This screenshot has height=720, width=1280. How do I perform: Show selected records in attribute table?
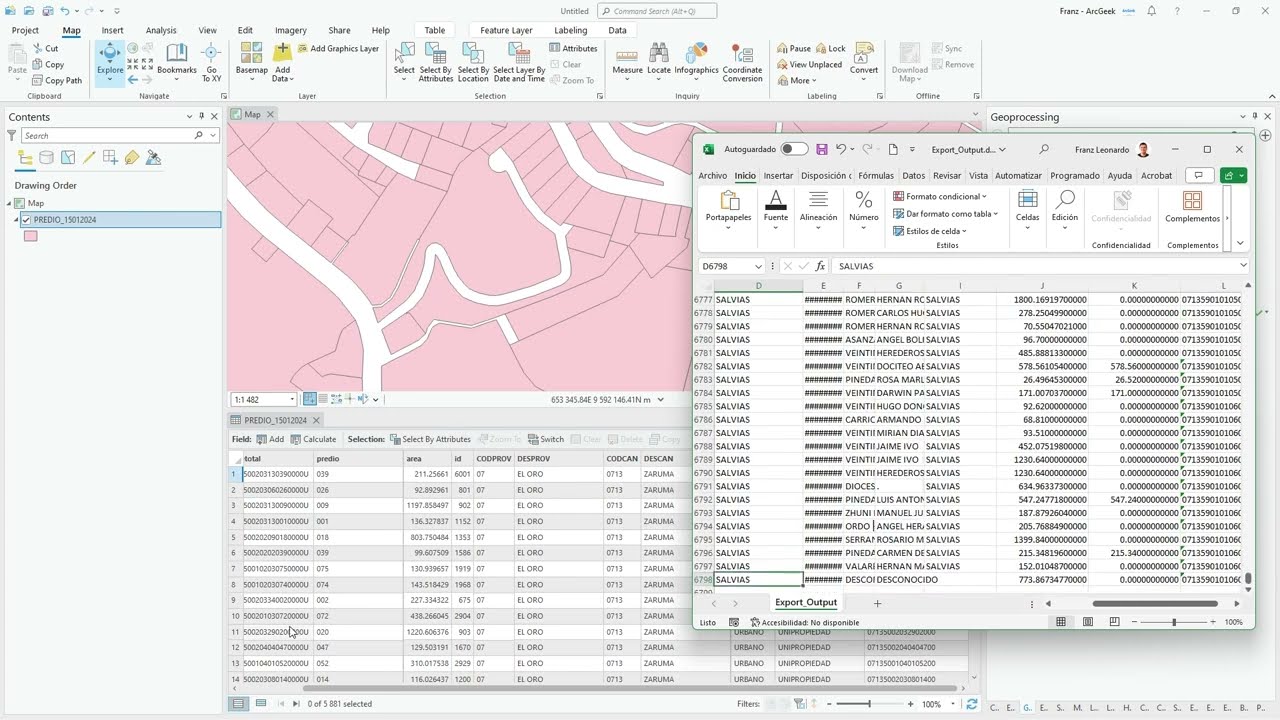click(x=261, y=704)
